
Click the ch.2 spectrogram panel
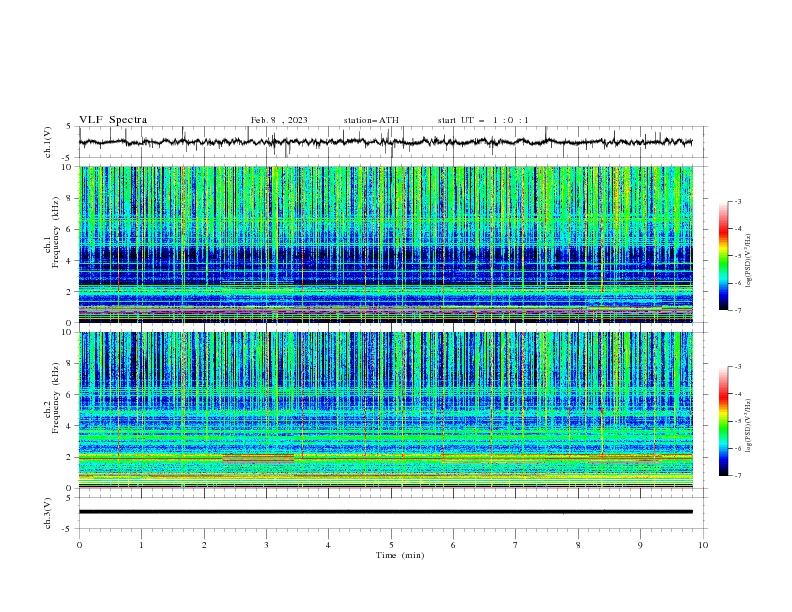386,410
